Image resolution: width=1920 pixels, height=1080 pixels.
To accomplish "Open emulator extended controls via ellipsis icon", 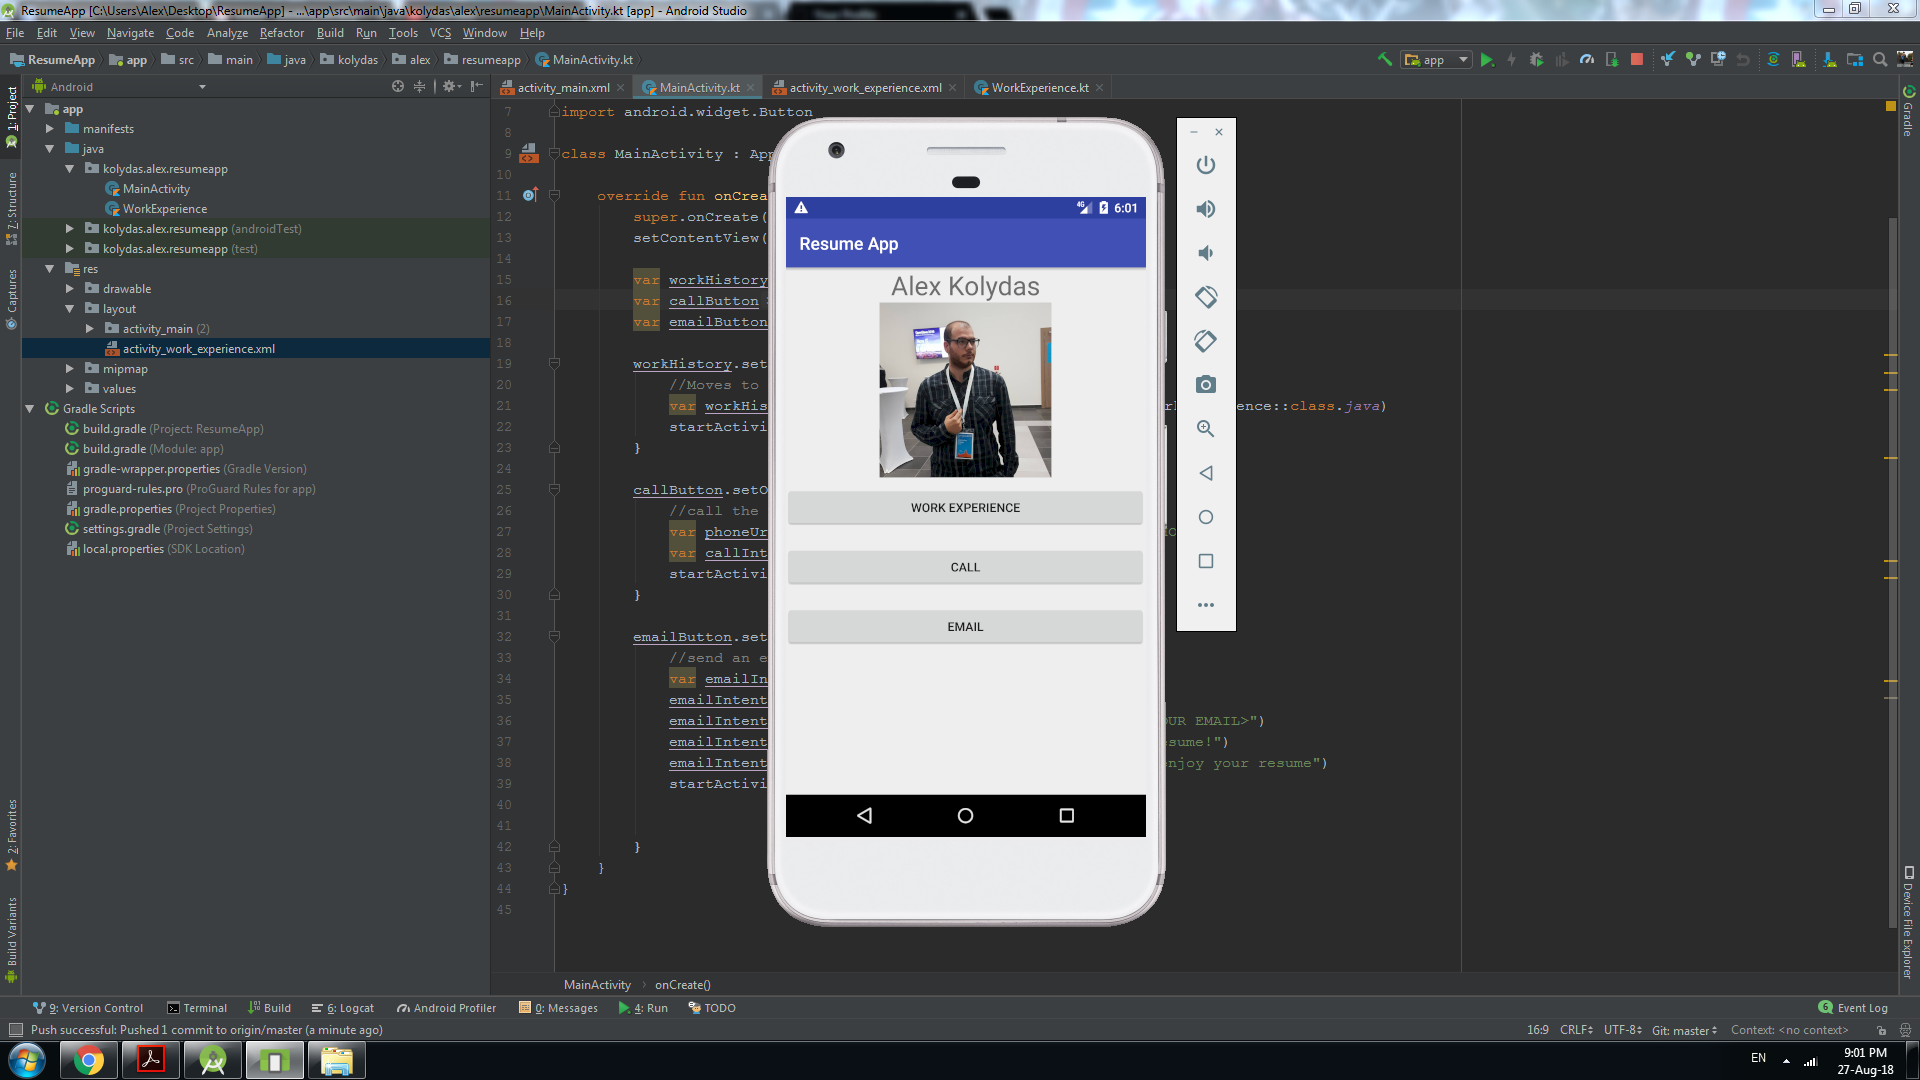I will (x=1206, y=604).
